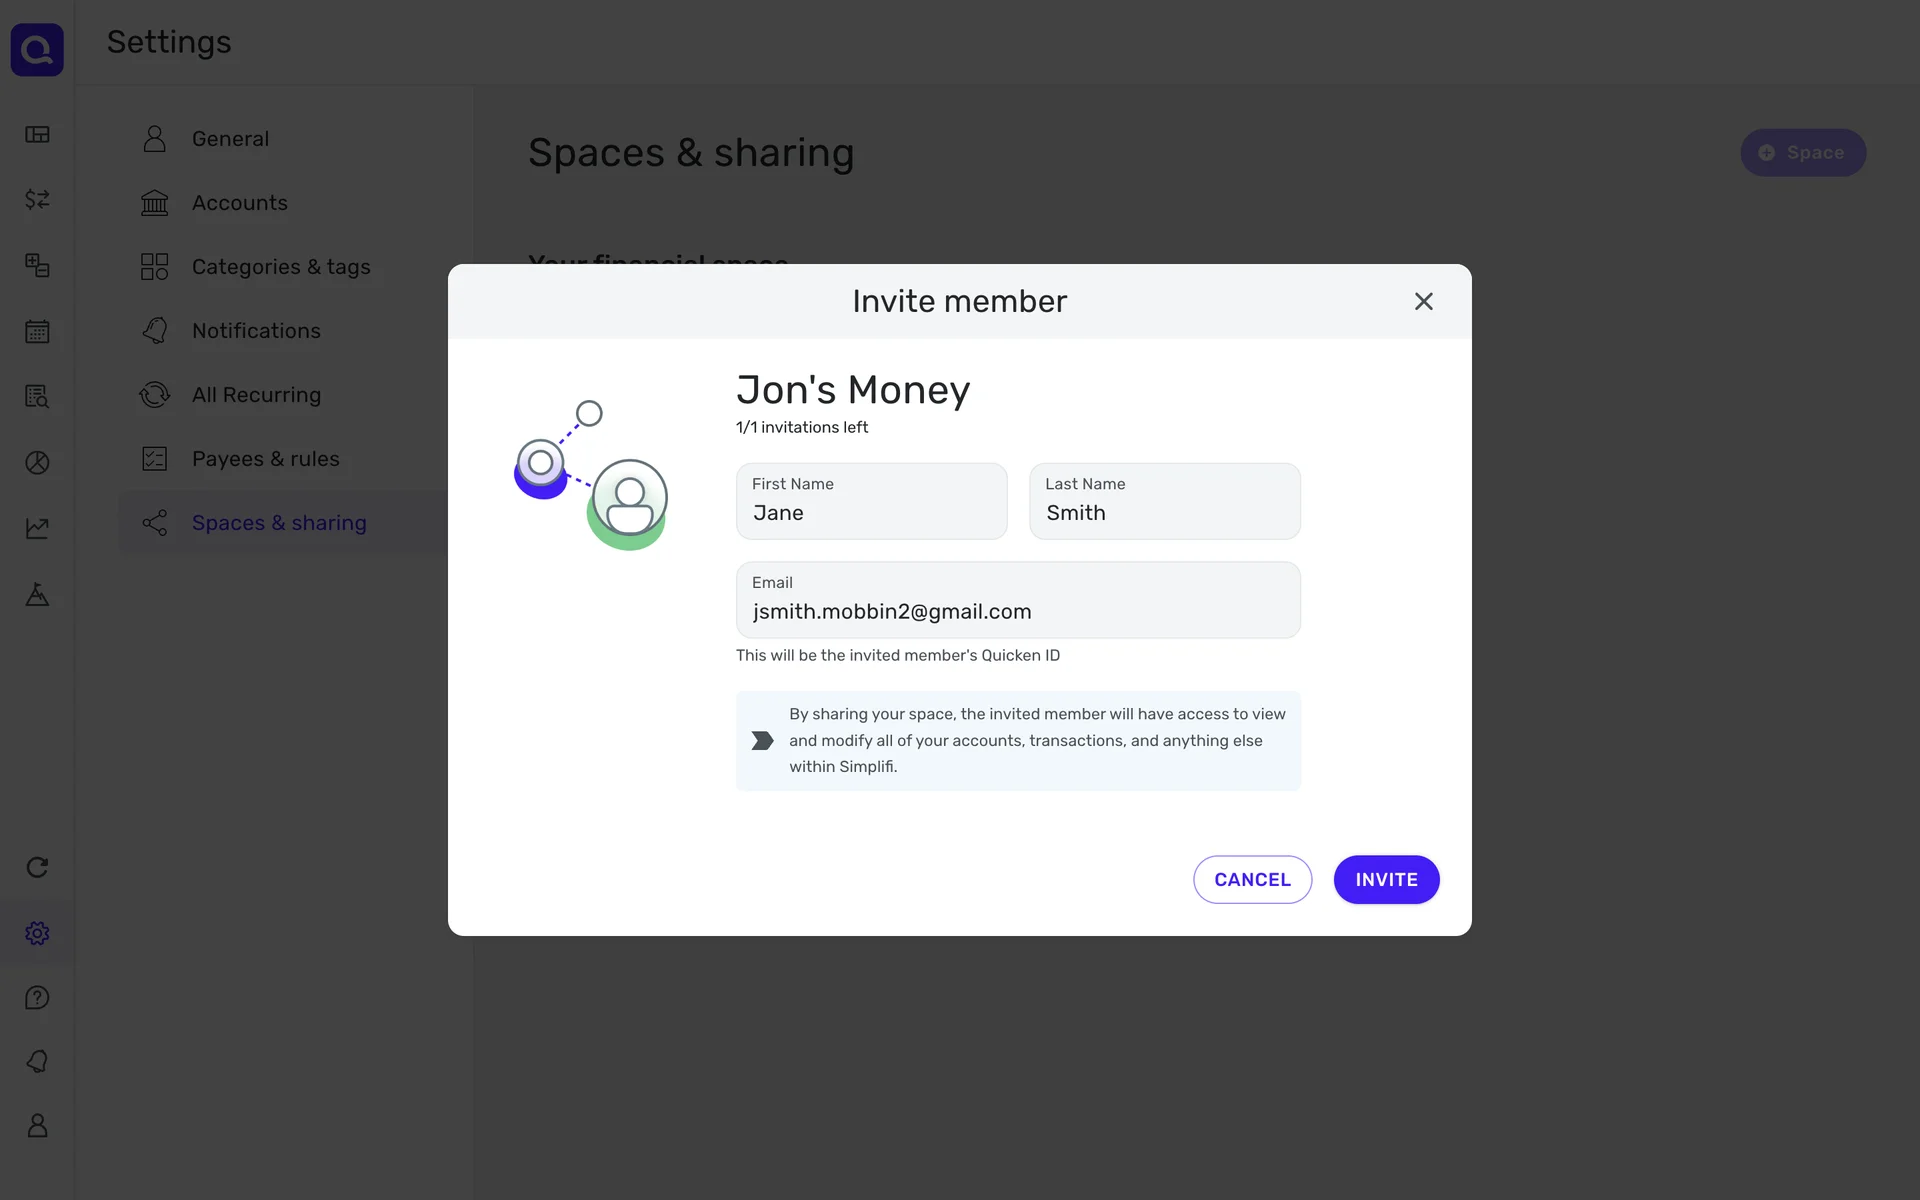Click the Last Name input field

[1164, 502]
